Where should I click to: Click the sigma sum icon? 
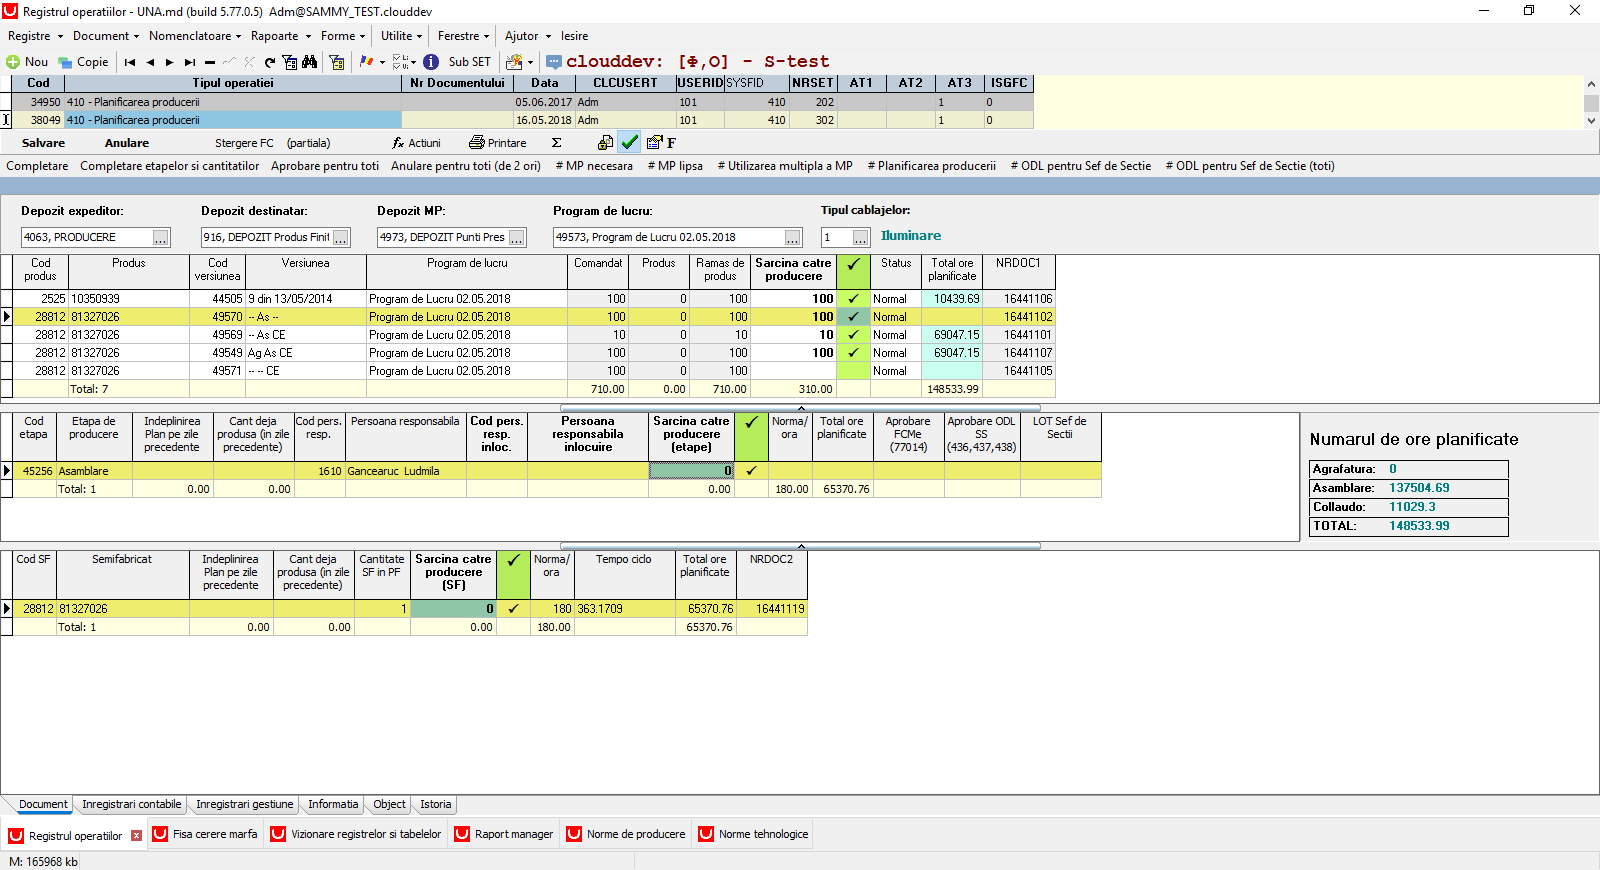click(x=557, y=143)
